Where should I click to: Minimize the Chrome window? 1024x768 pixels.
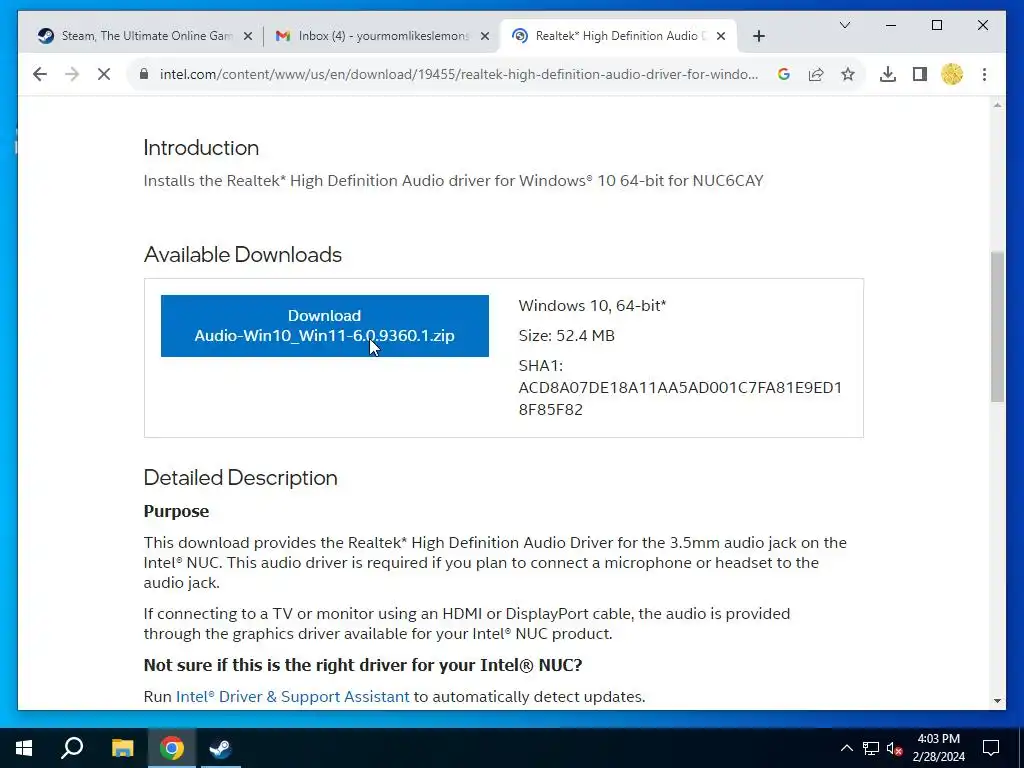tap(891, 25)
